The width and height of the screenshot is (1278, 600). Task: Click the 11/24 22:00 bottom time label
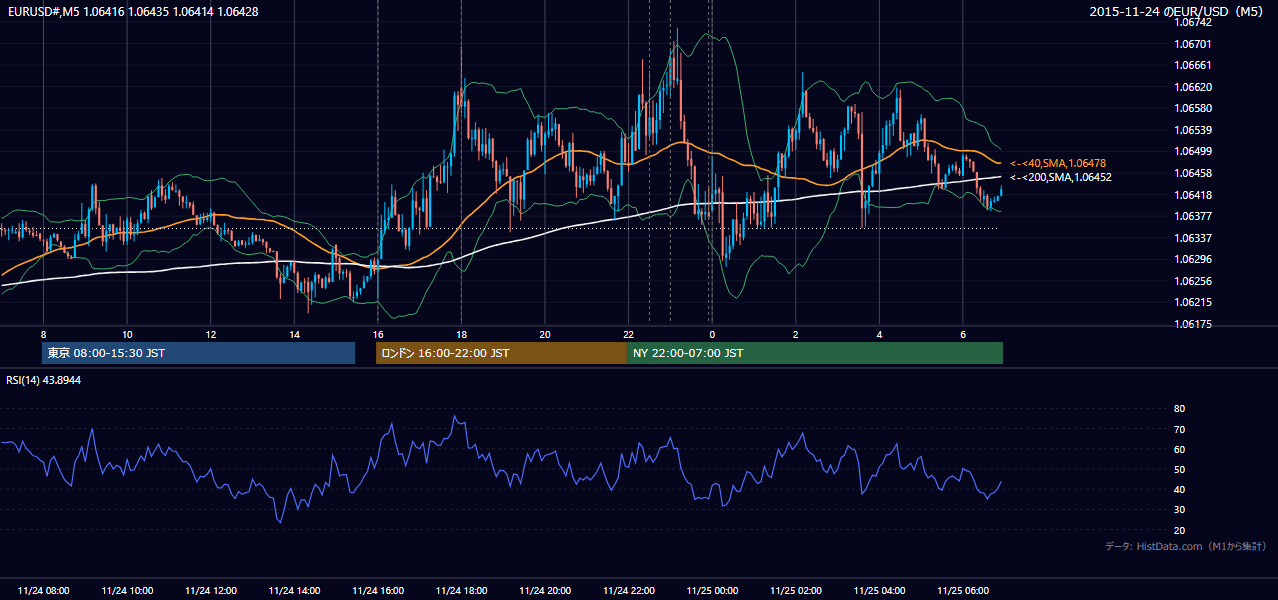628,591
